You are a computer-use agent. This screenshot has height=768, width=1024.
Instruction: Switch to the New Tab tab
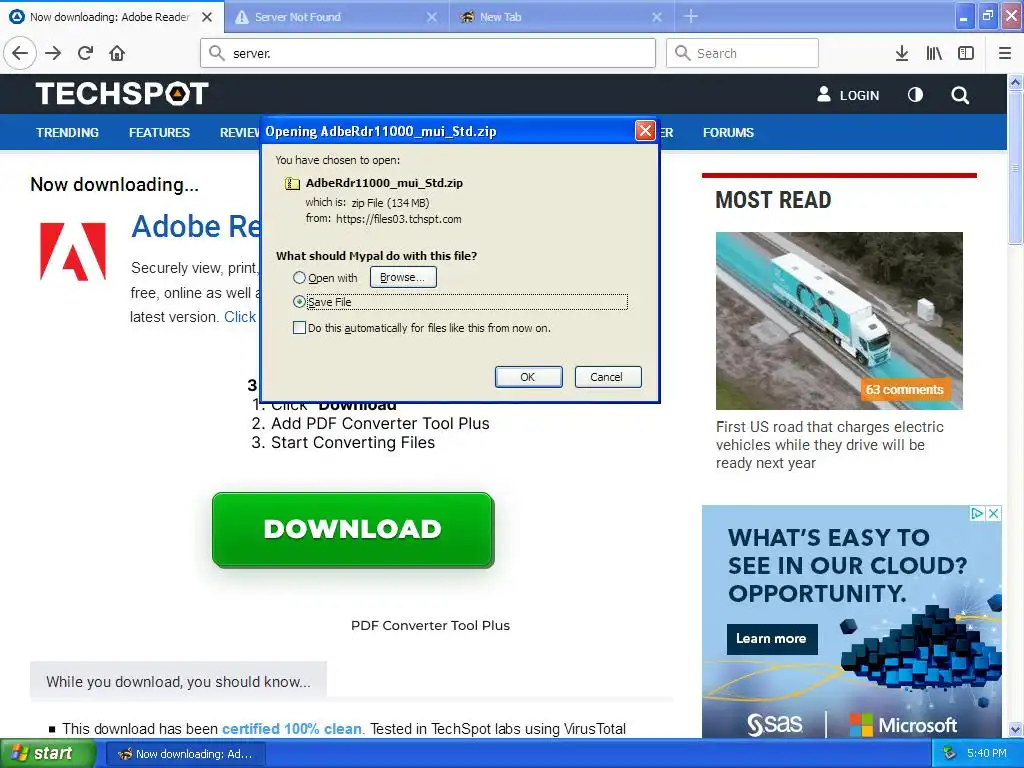[562, 17]
